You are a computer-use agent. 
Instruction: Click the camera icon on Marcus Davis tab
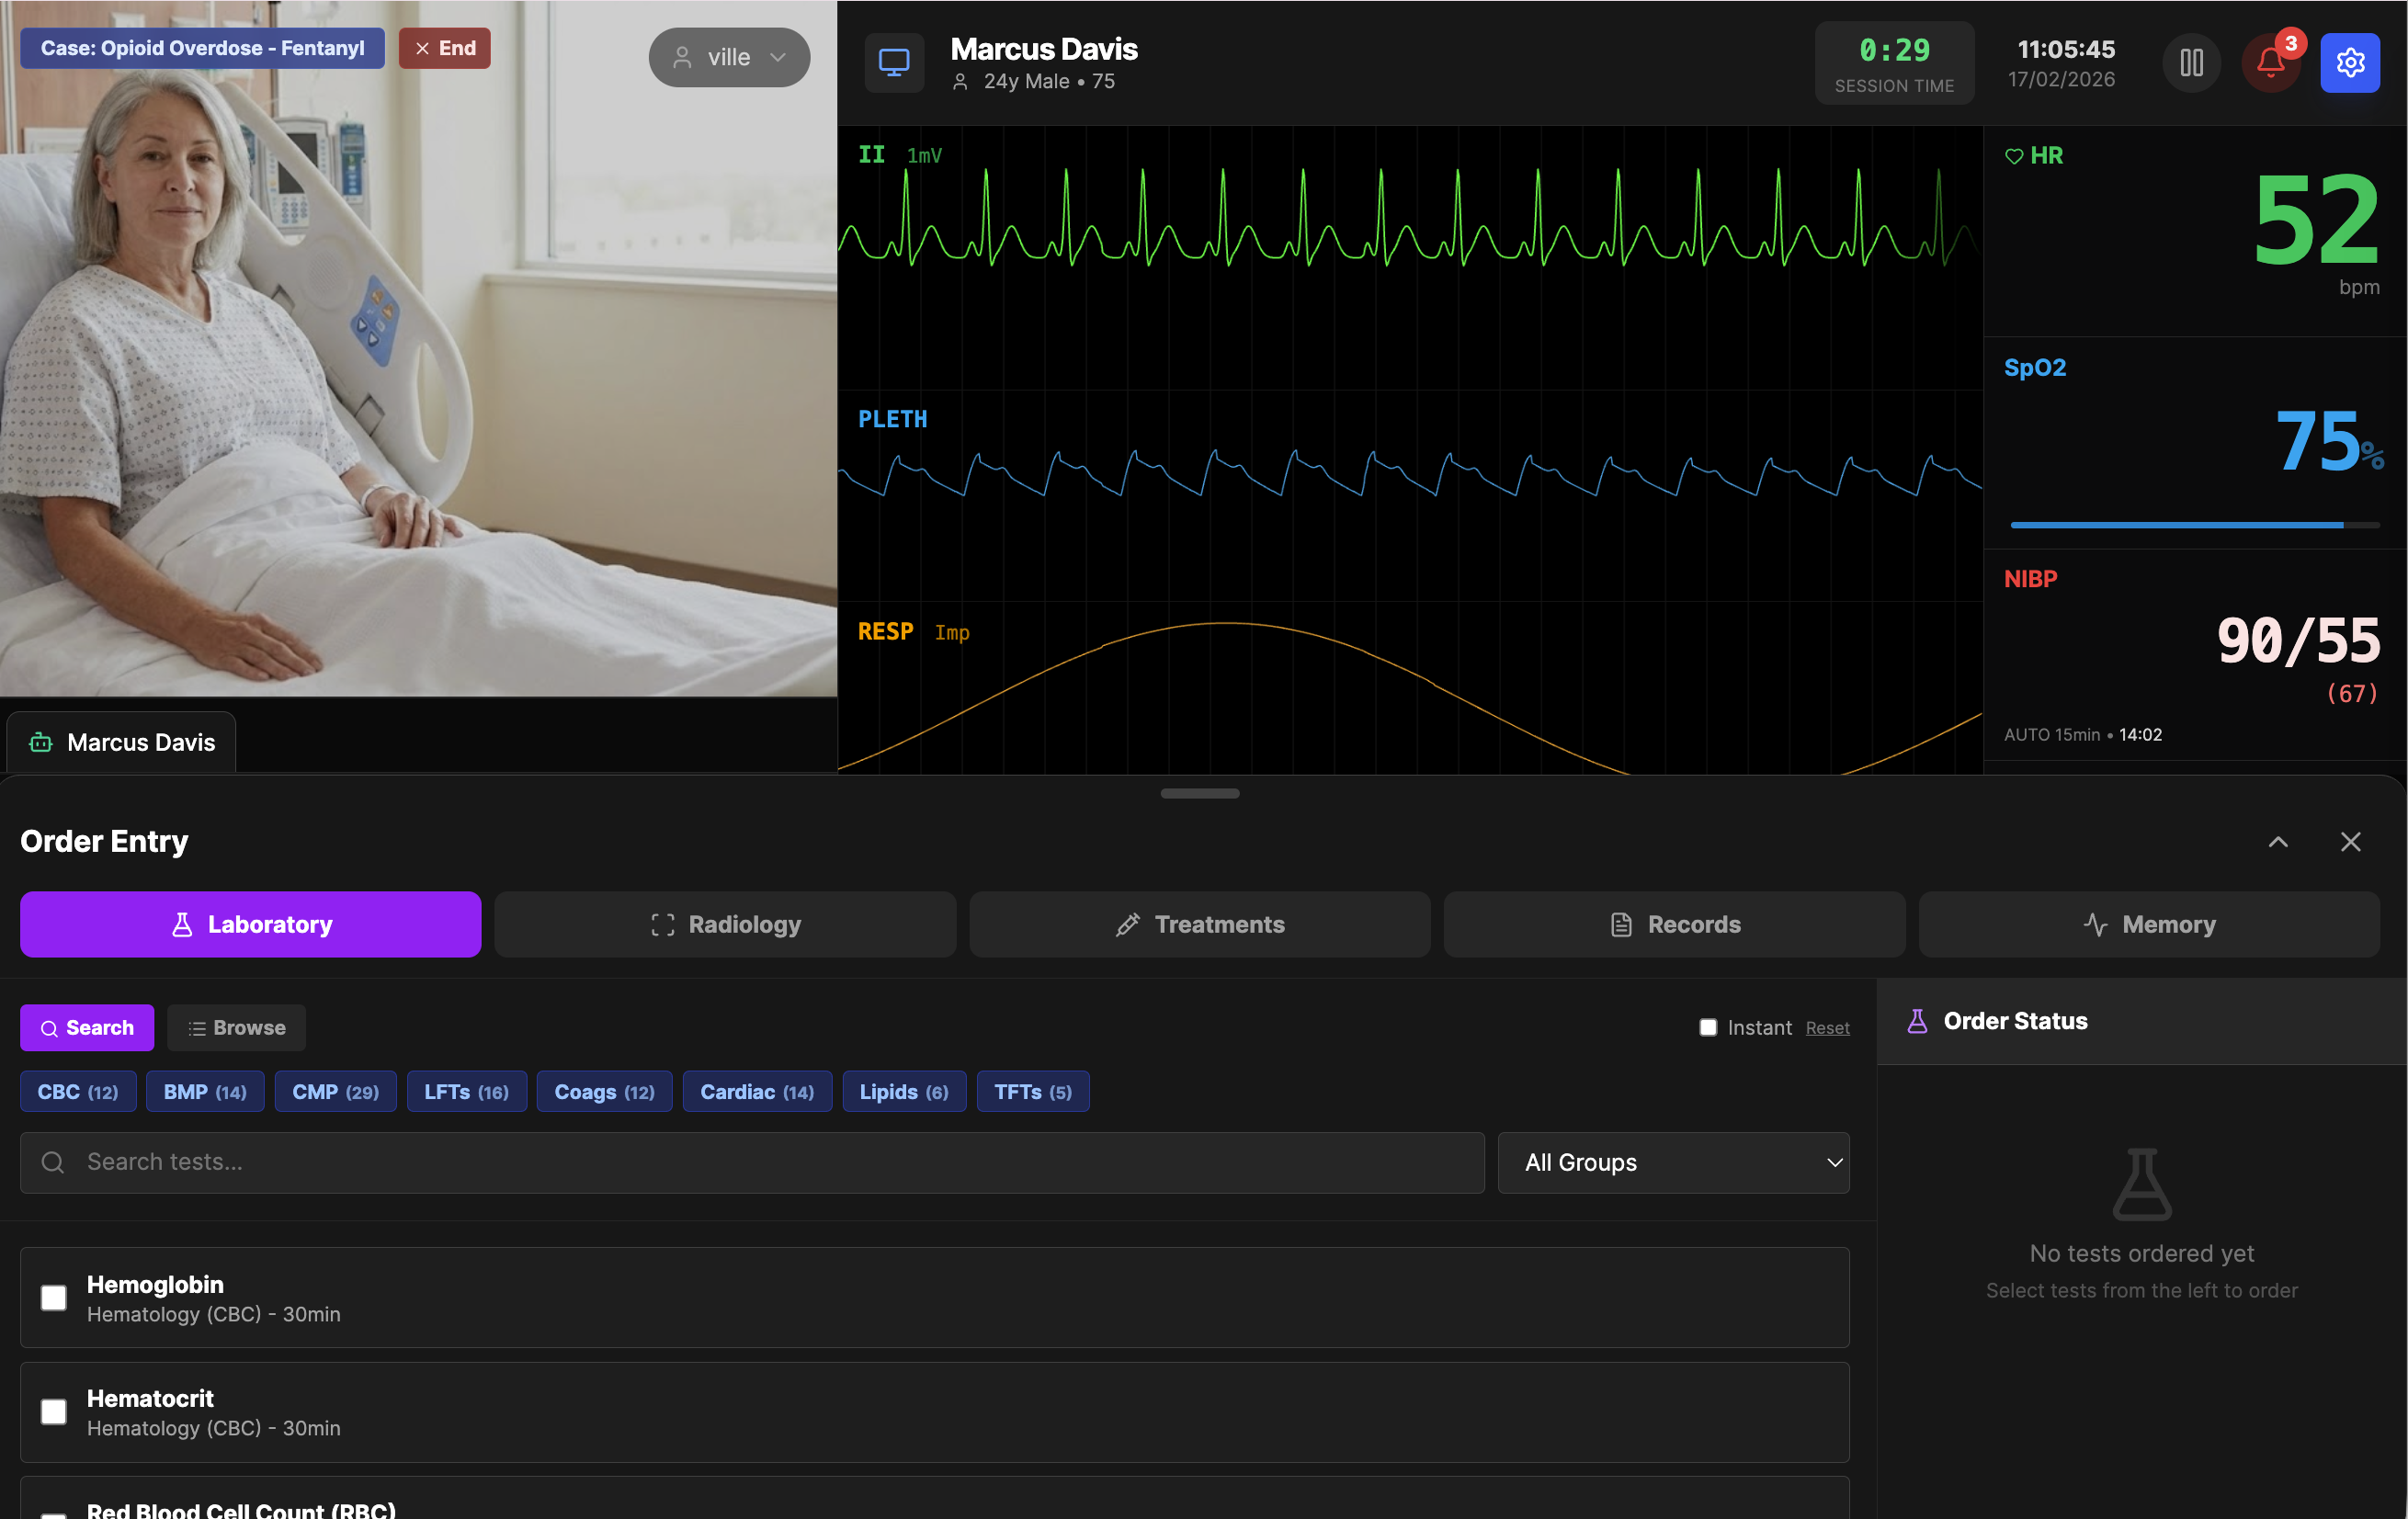pos(40,741)
